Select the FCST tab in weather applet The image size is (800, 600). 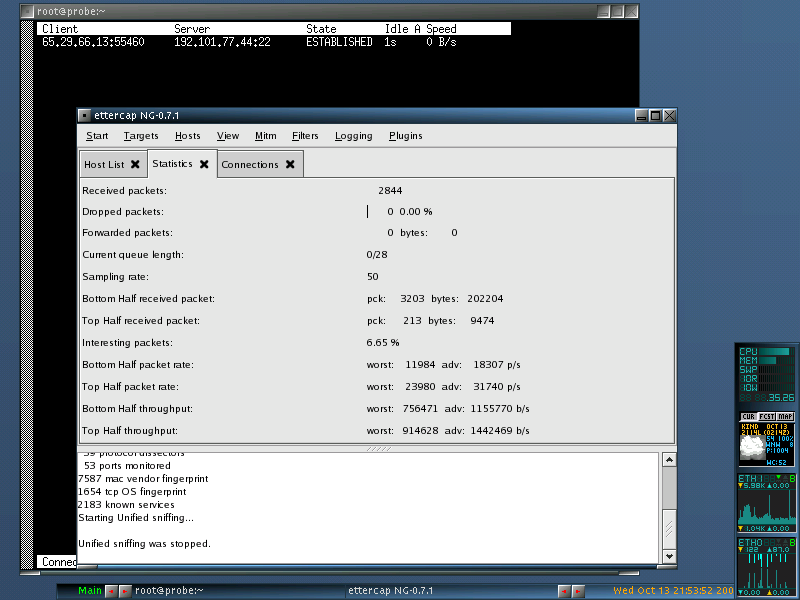click(x=767, y=416)
